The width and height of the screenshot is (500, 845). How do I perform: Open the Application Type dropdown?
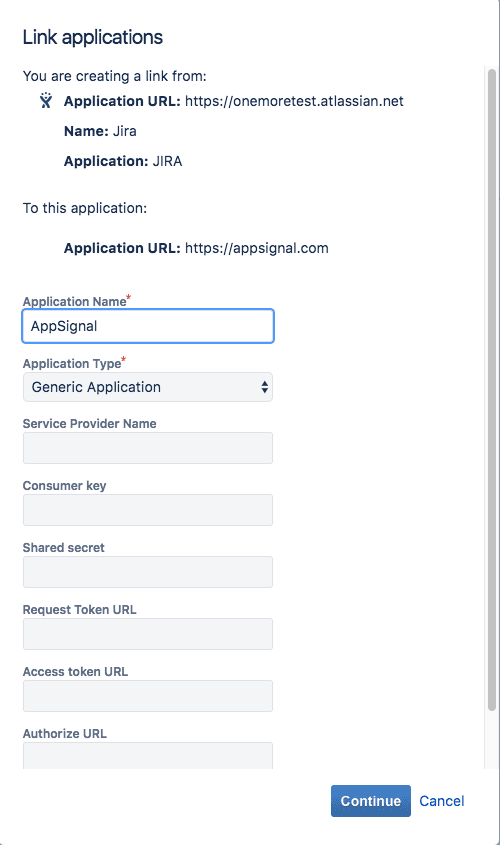(148, 387)
